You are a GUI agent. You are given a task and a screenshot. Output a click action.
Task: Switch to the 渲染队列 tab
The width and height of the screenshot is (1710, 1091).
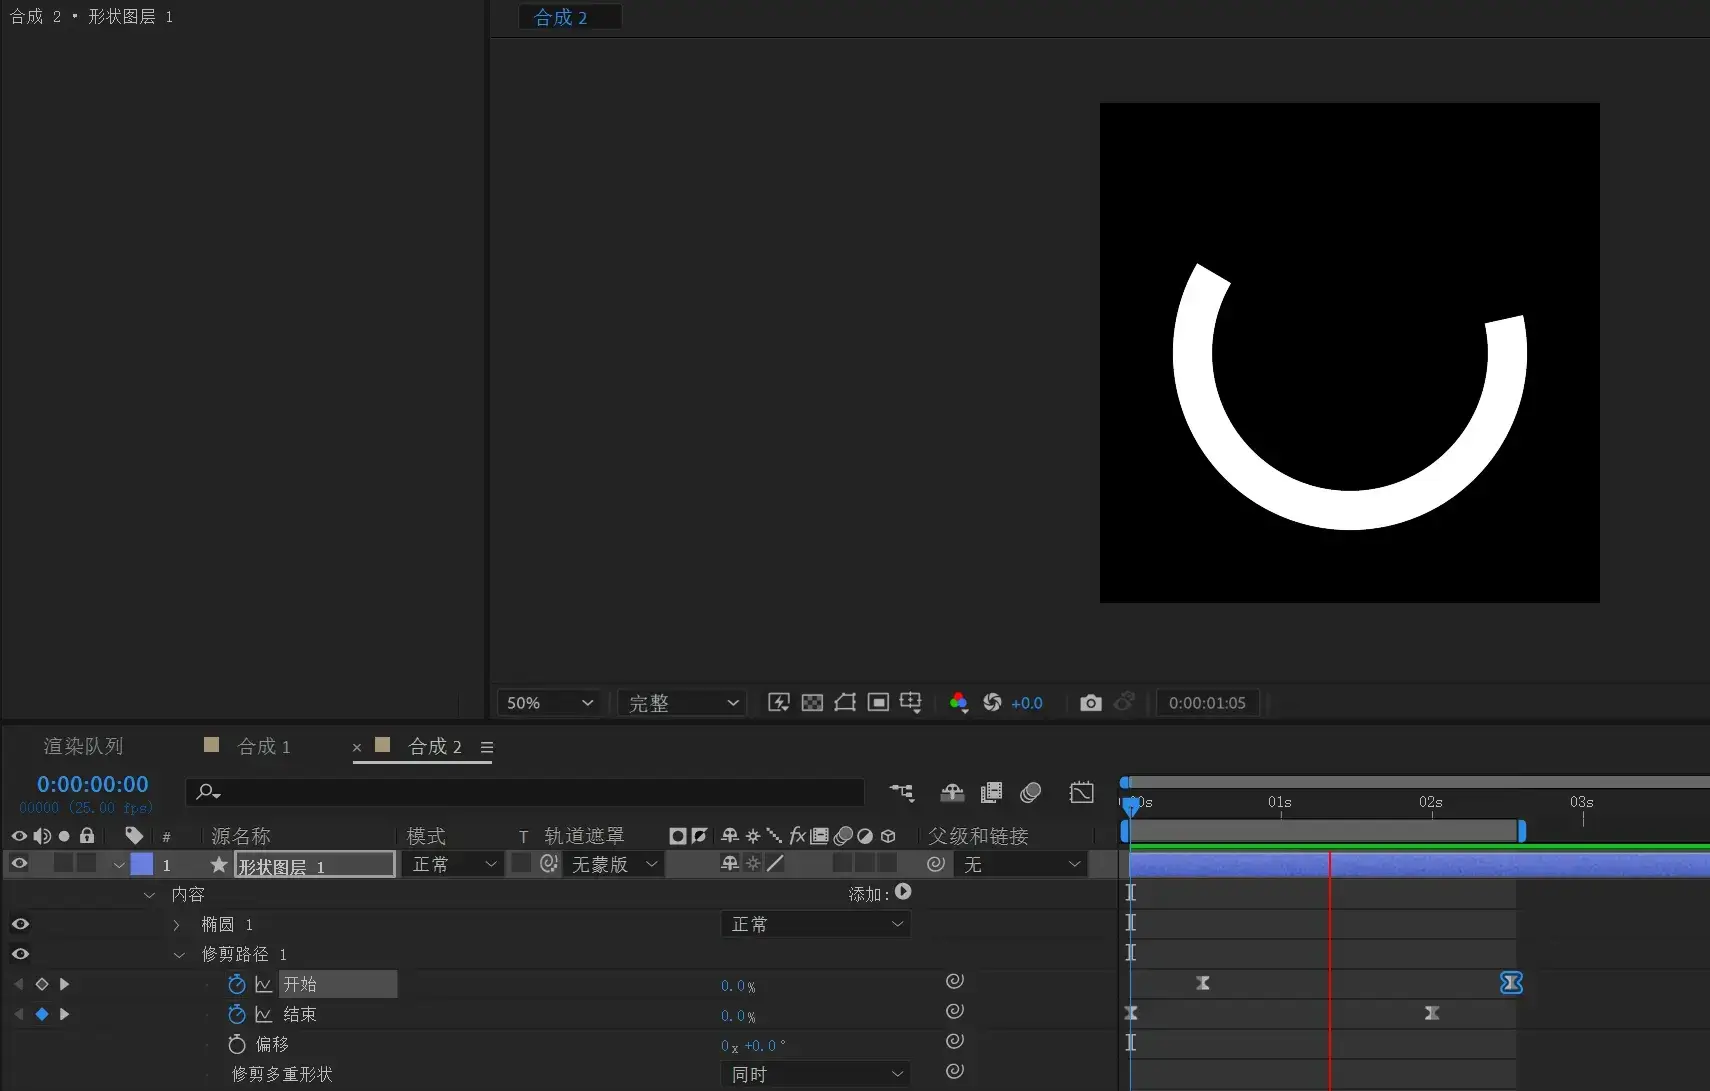pyautogui.click(x=83, y=746)
